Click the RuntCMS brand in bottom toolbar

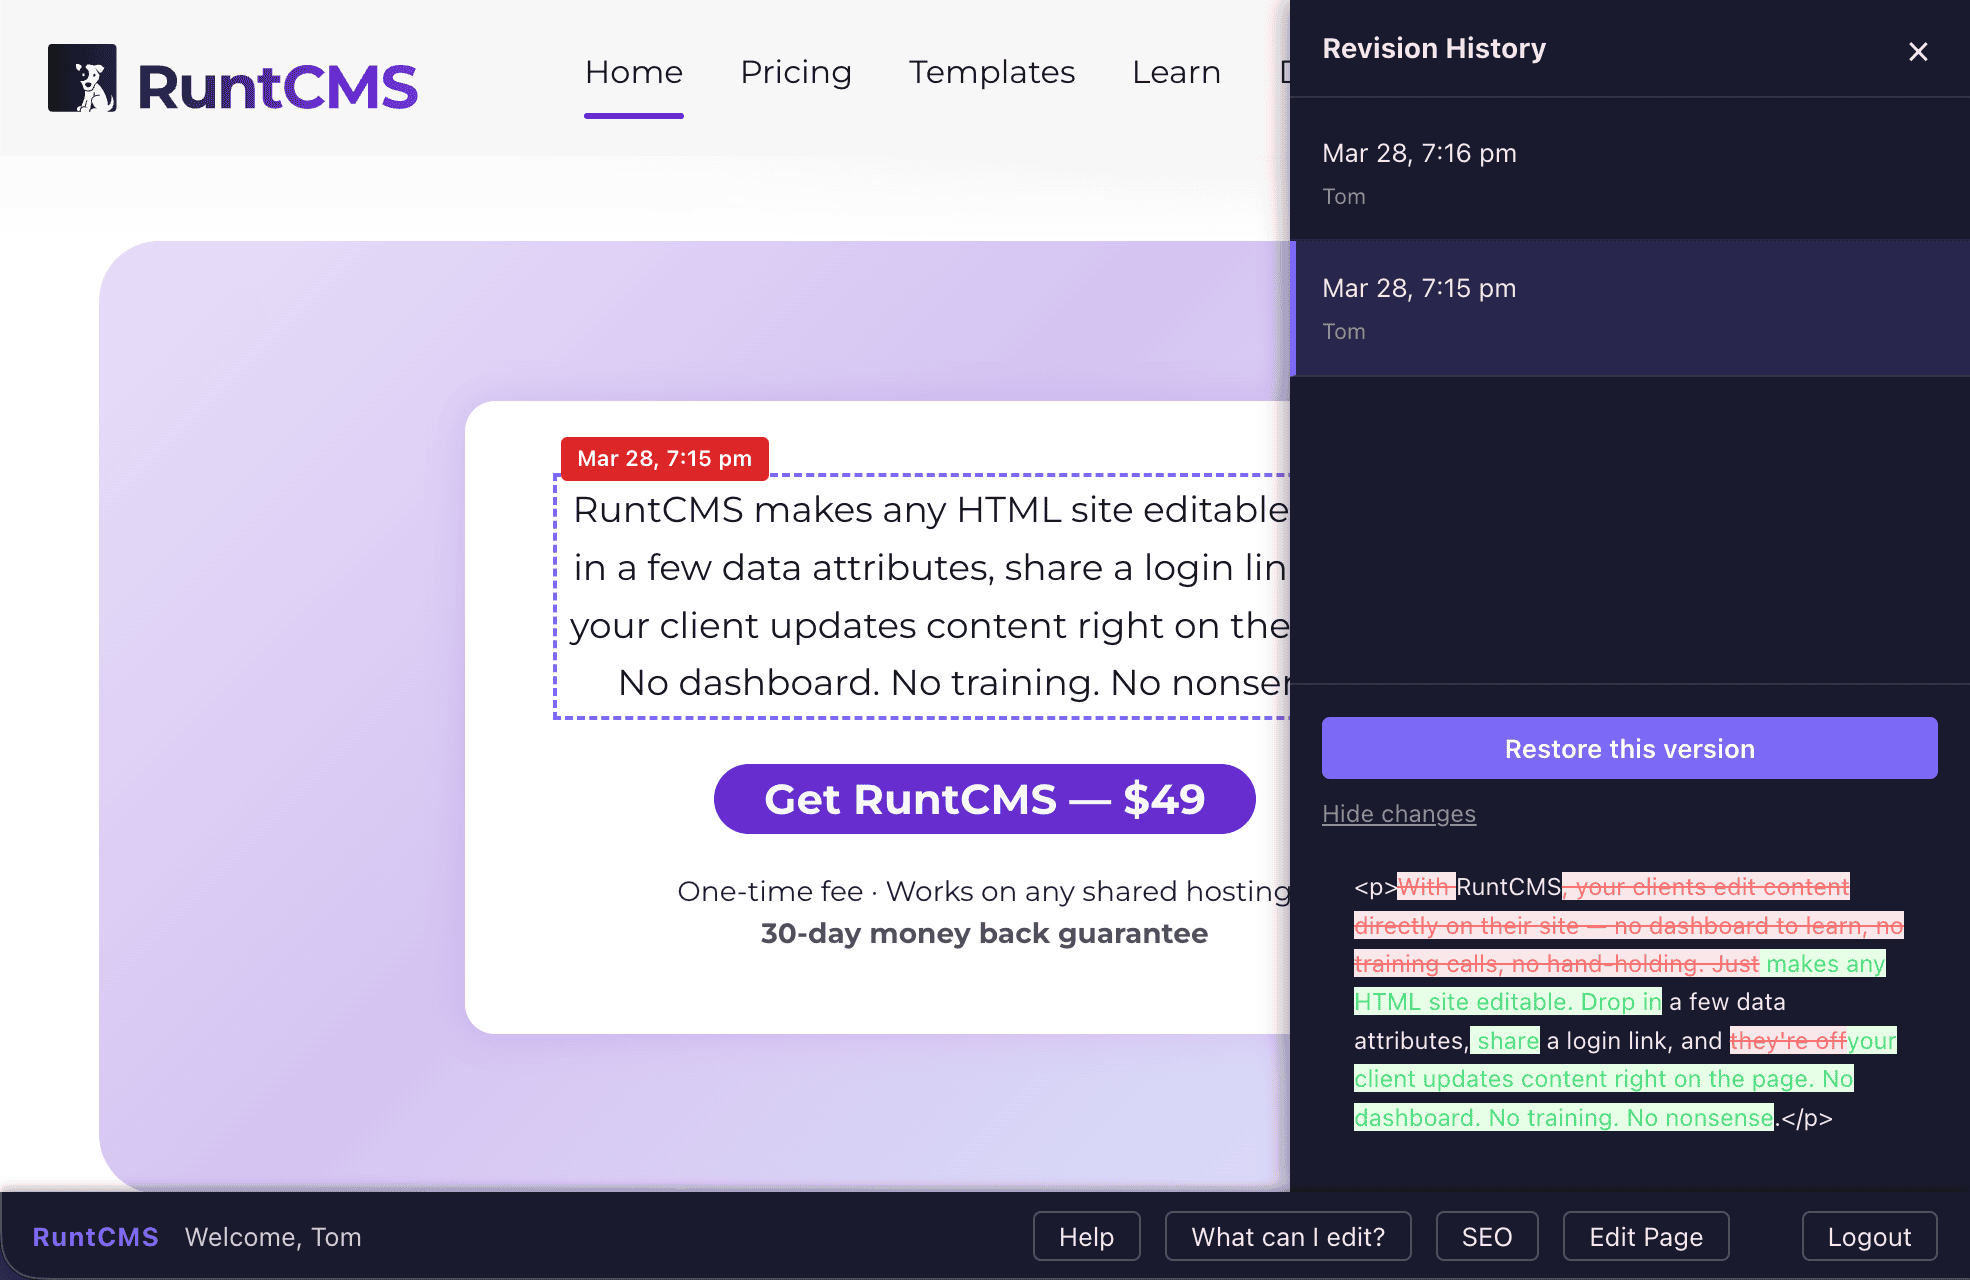pyautogui.click(x=95, y=1237)
